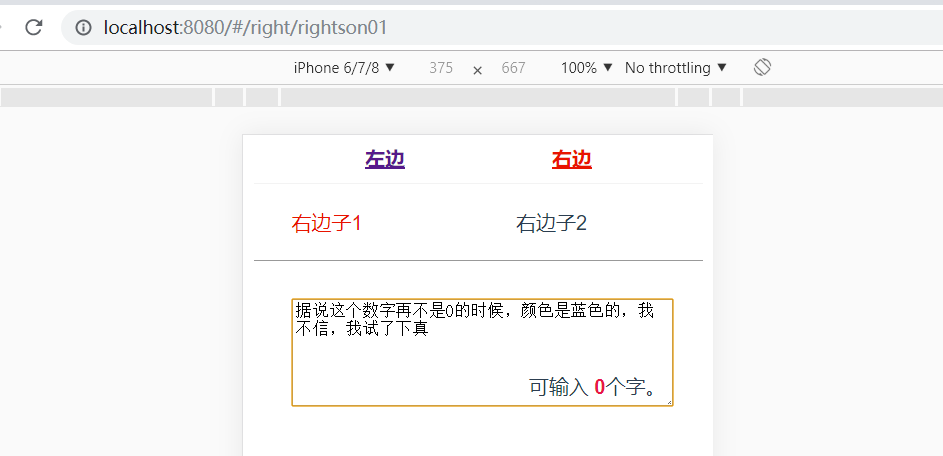Click the horizontal divider under the sub-tabs

478,260
